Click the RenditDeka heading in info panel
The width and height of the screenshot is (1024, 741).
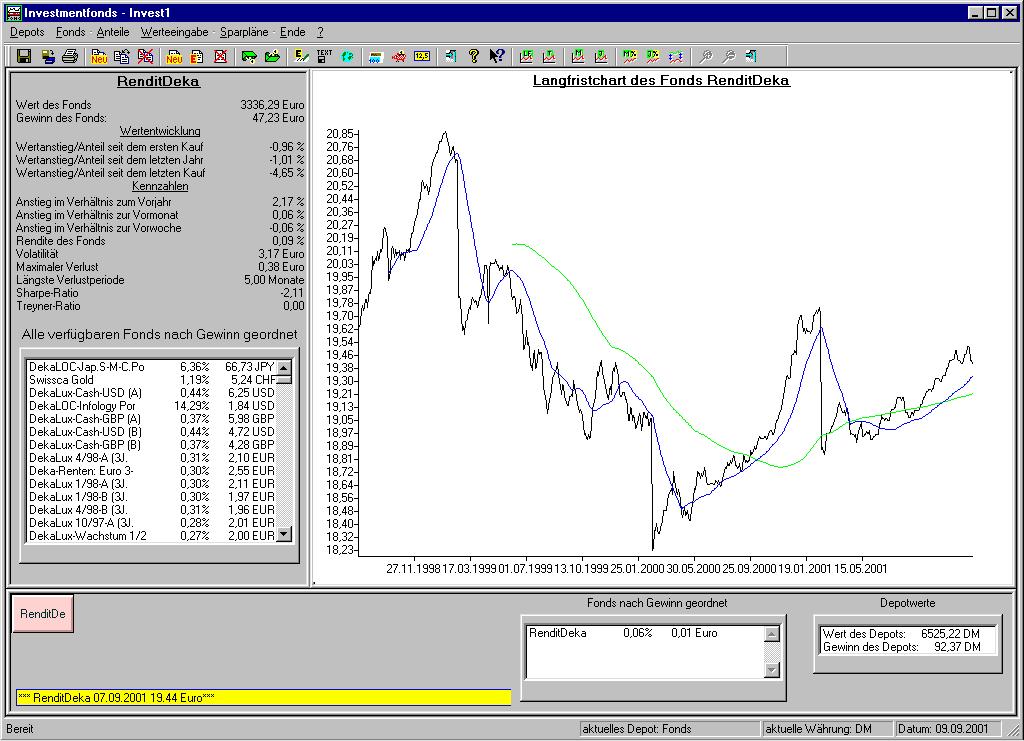pyautogui.click(x=158, y=82)
